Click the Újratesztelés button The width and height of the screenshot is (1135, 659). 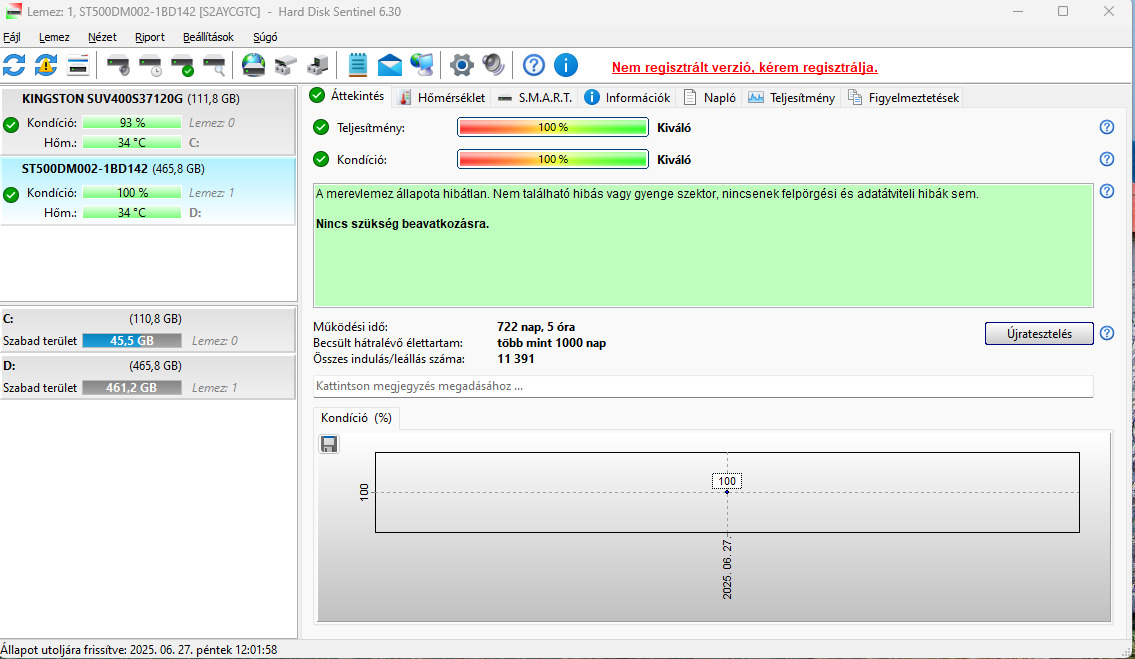tap(1039, 334)
